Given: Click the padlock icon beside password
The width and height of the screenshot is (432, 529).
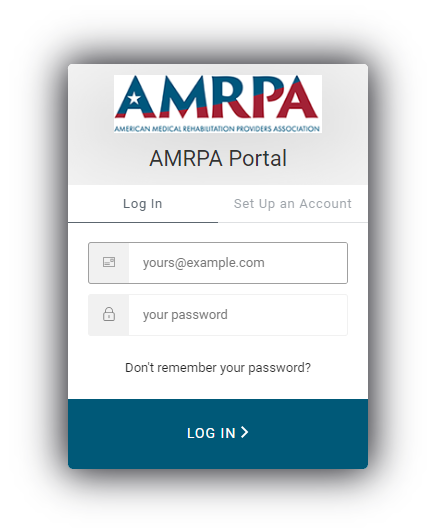Looking at the screenshot, I should point(109,314).
